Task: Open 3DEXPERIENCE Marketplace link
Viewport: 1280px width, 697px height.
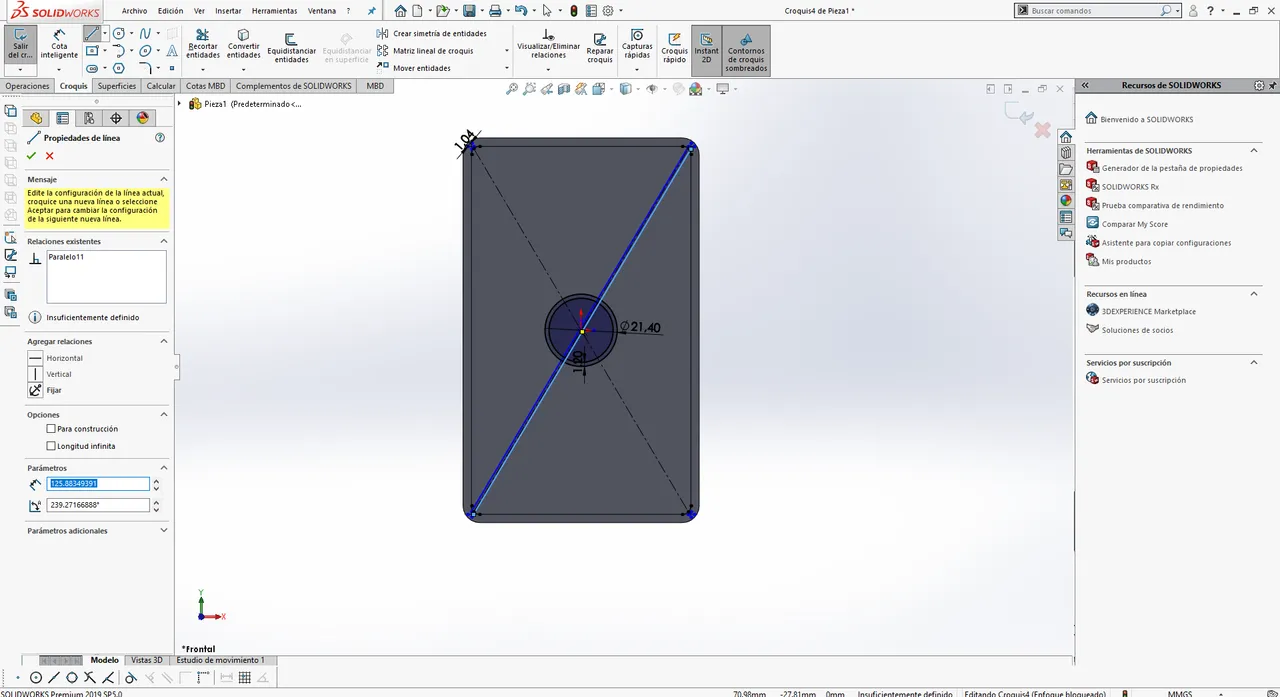Action: click(x=1141, y=311)
